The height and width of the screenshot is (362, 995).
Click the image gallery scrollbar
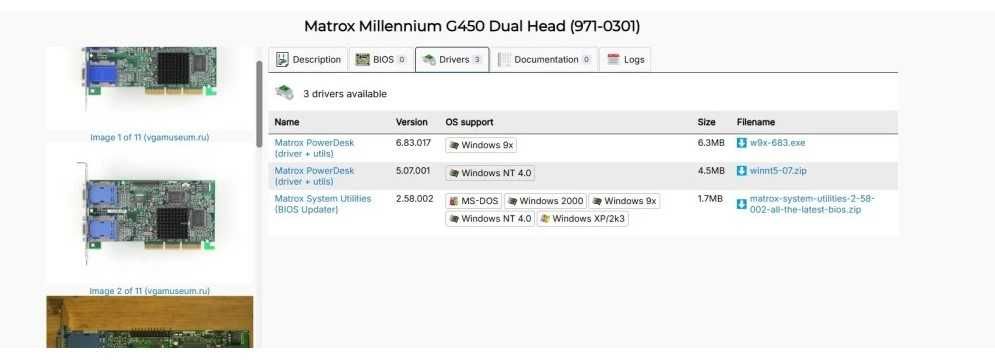pyautogui.click(x=259, y=105)
